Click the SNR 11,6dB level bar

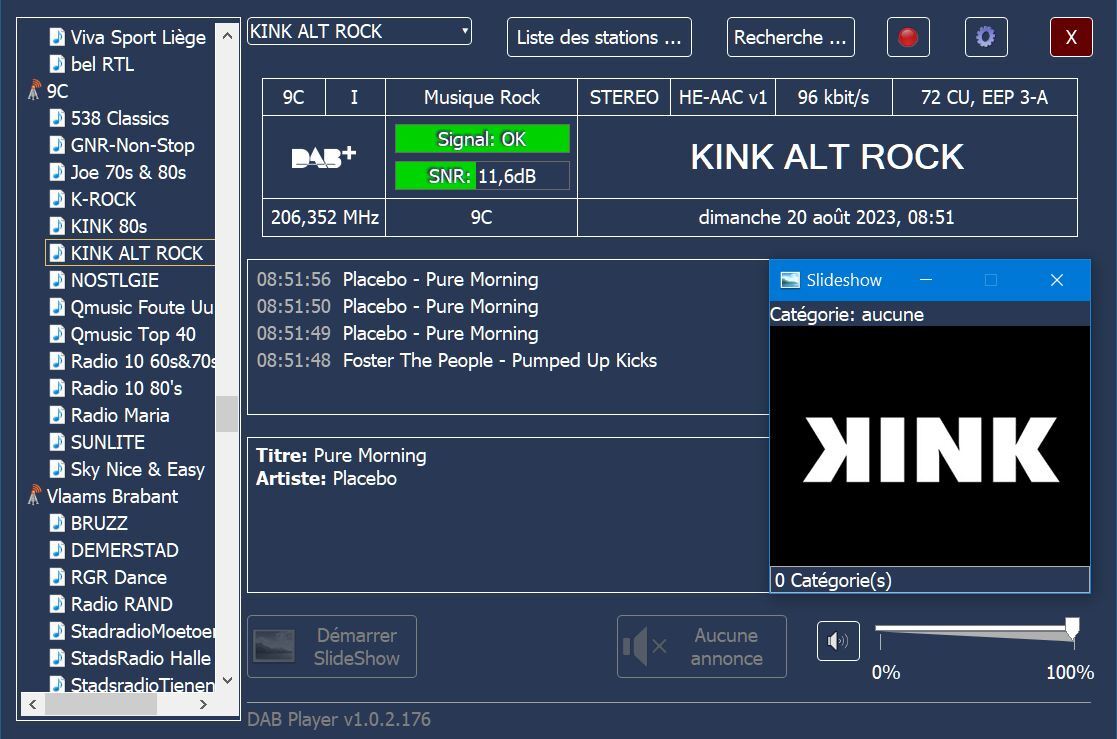tap(482, 176)
